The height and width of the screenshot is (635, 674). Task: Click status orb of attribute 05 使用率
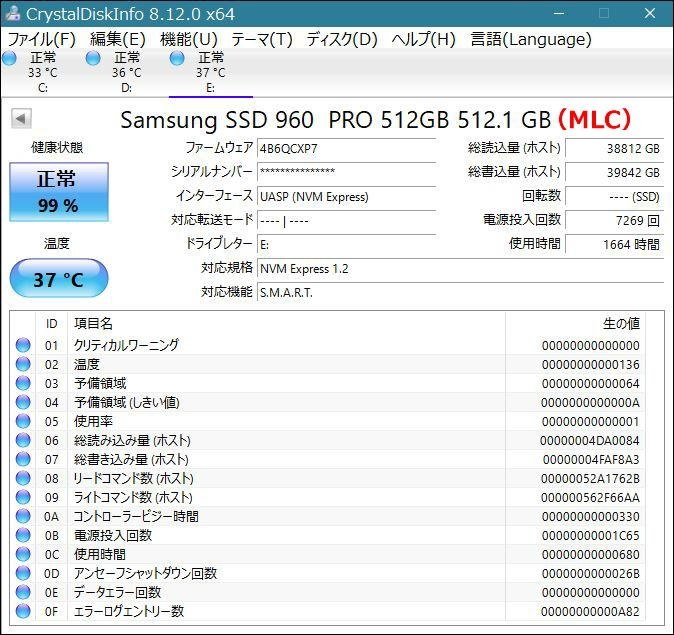(23, 421)
